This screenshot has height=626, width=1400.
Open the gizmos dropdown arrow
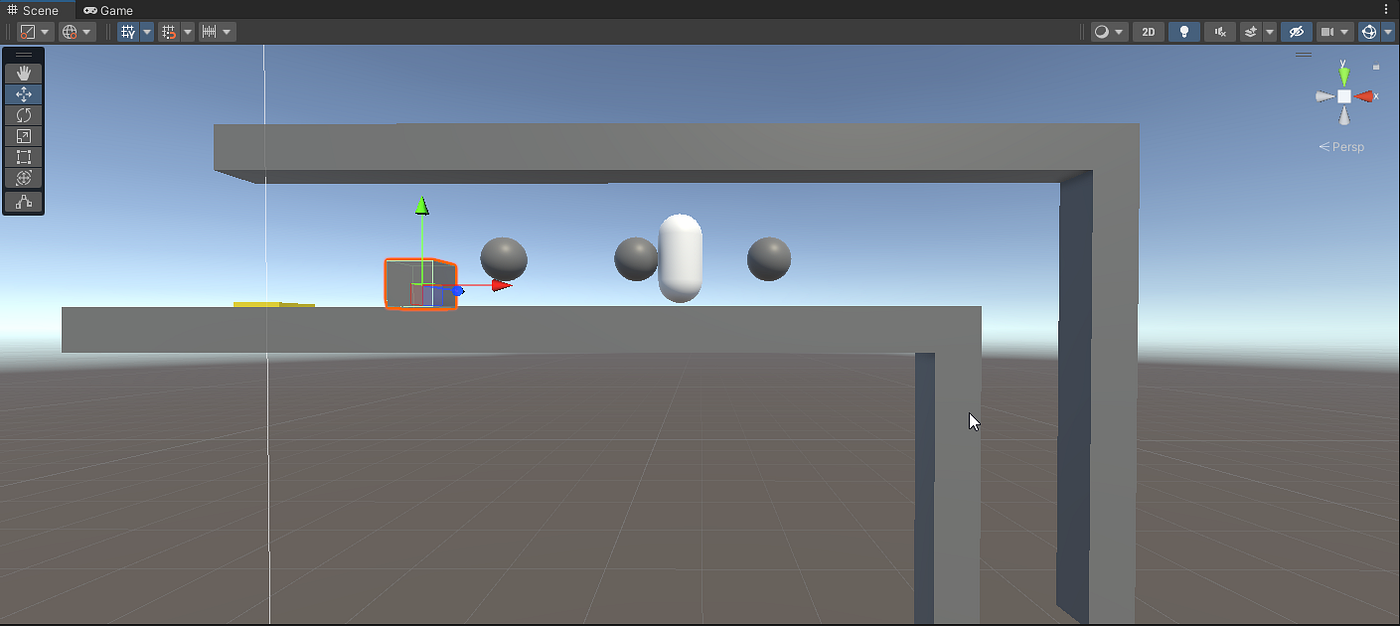pyautogui.click(x=1388, y=32)
